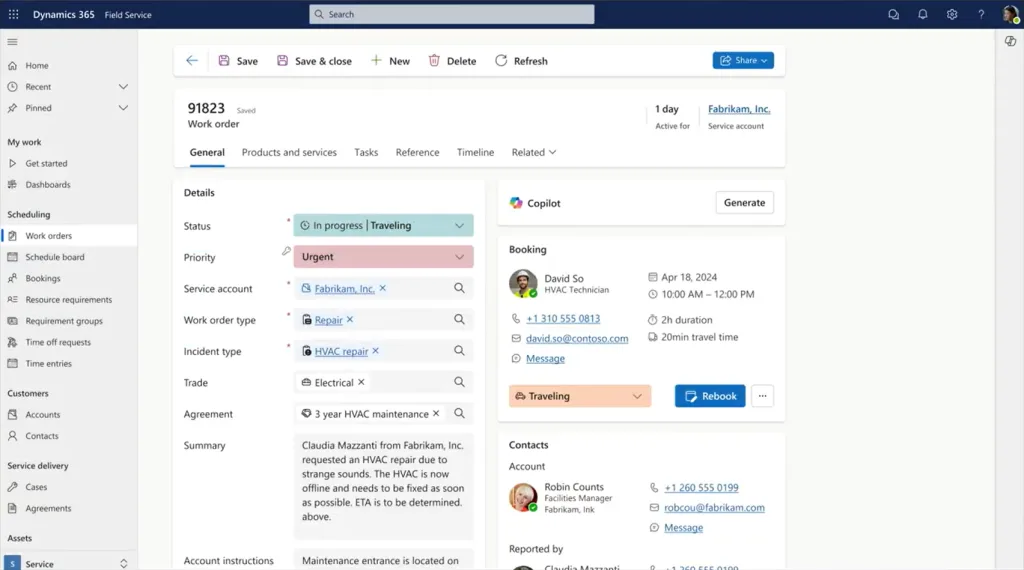Screen dimensions: 1024x570
Task: Click the Copilot Generate button
Action: point(744,202)
